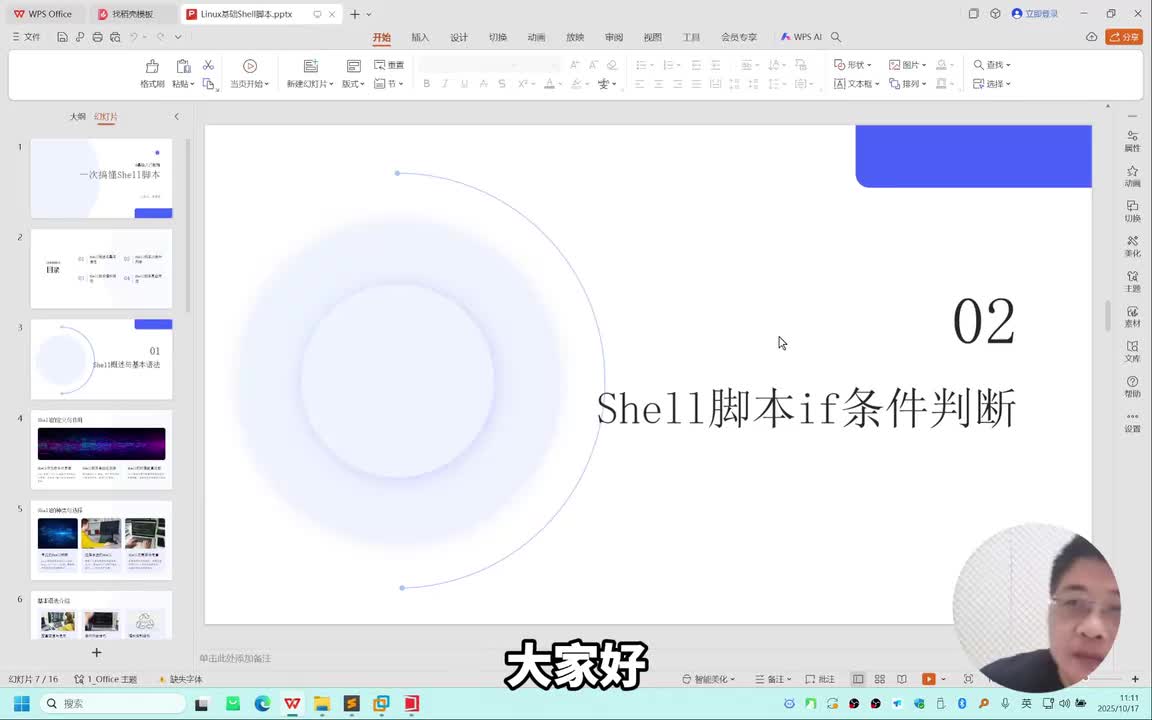This screenshot has height=720, width=1152.
Task: Open the Shapes (形状) dropdown
Action: tap(853, 65)
